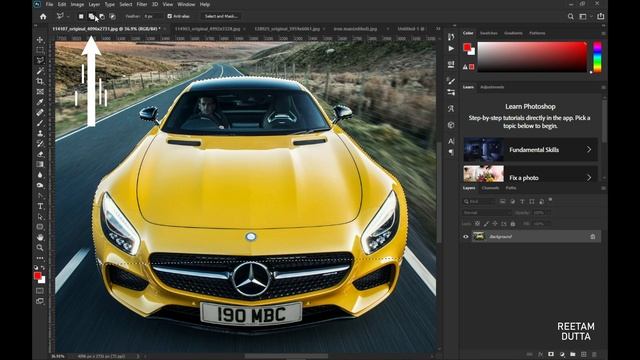Image resolution: width=640 pixels, height=360 pixels.
Task: Open the Search icon at top right
Action: [x=571, y=16]
